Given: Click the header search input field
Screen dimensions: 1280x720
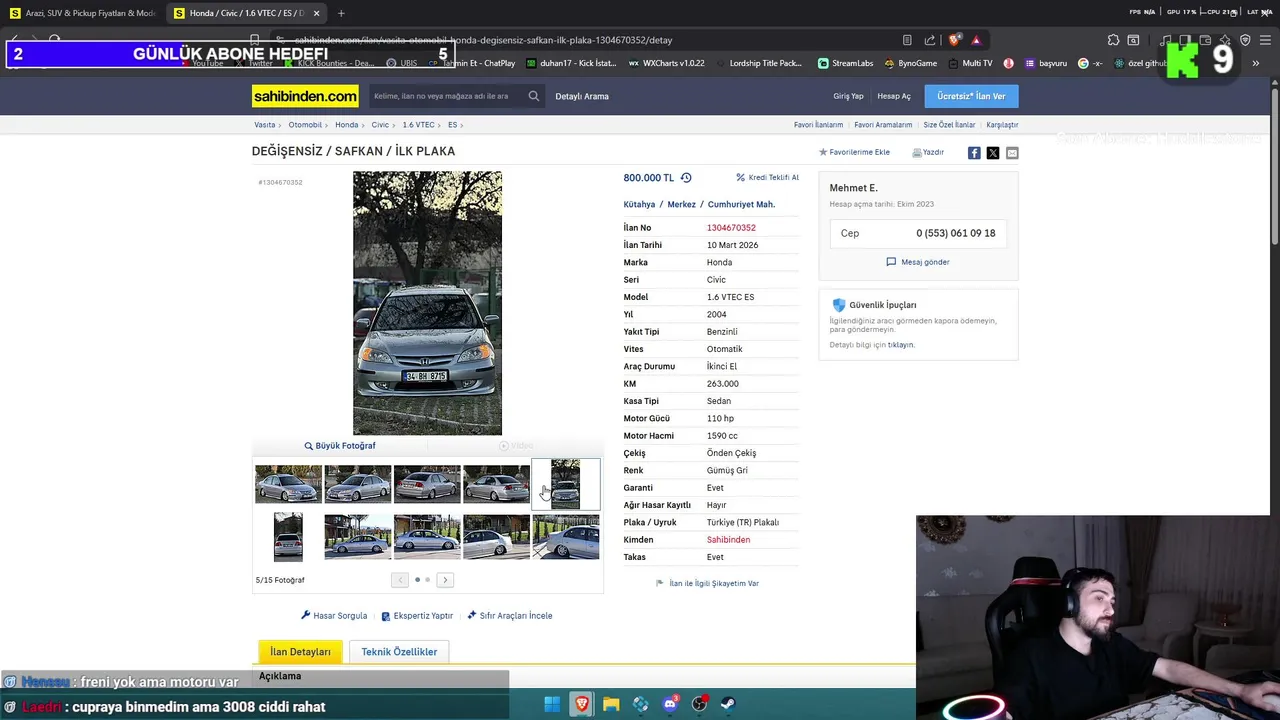Looking at the screenshot, I should [x=445, y=96].
